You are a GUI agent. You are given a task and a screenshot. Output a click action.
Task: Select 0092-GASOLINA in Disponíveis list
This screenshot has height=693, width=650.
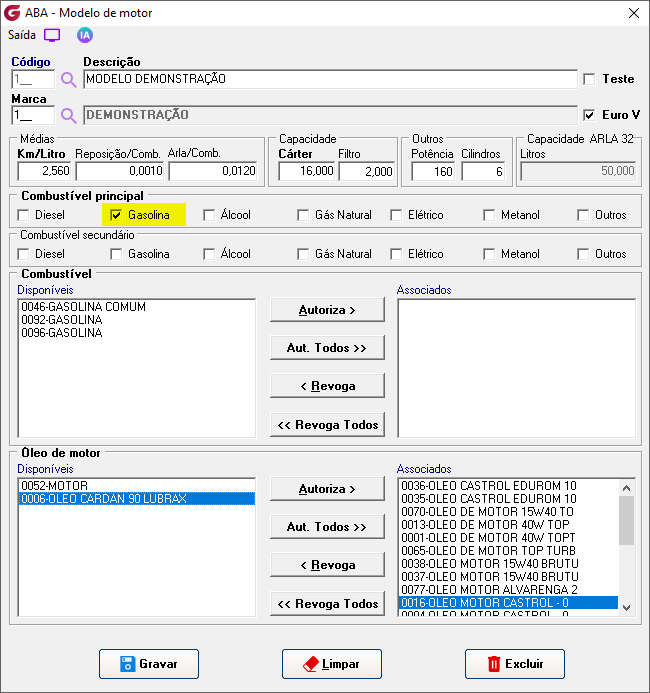coord(136,320)
